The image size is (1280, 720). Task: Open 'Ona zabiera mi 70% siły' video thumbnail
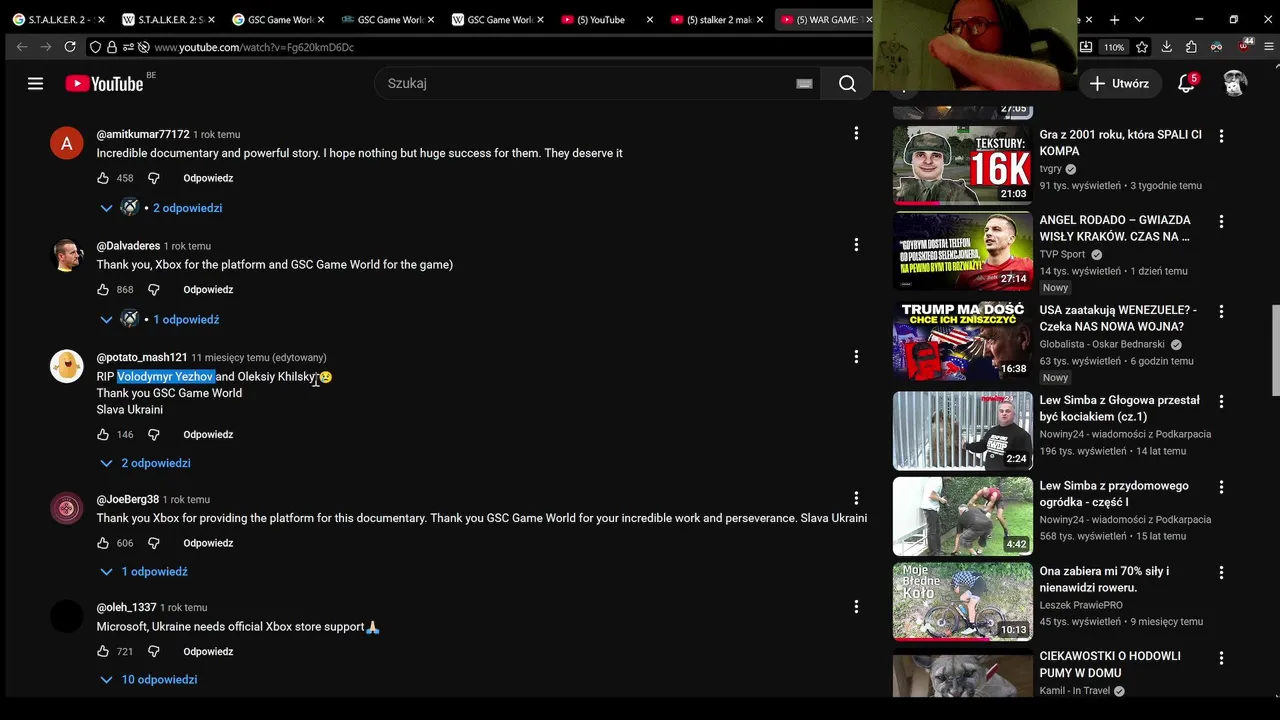[x=962, y=601]
